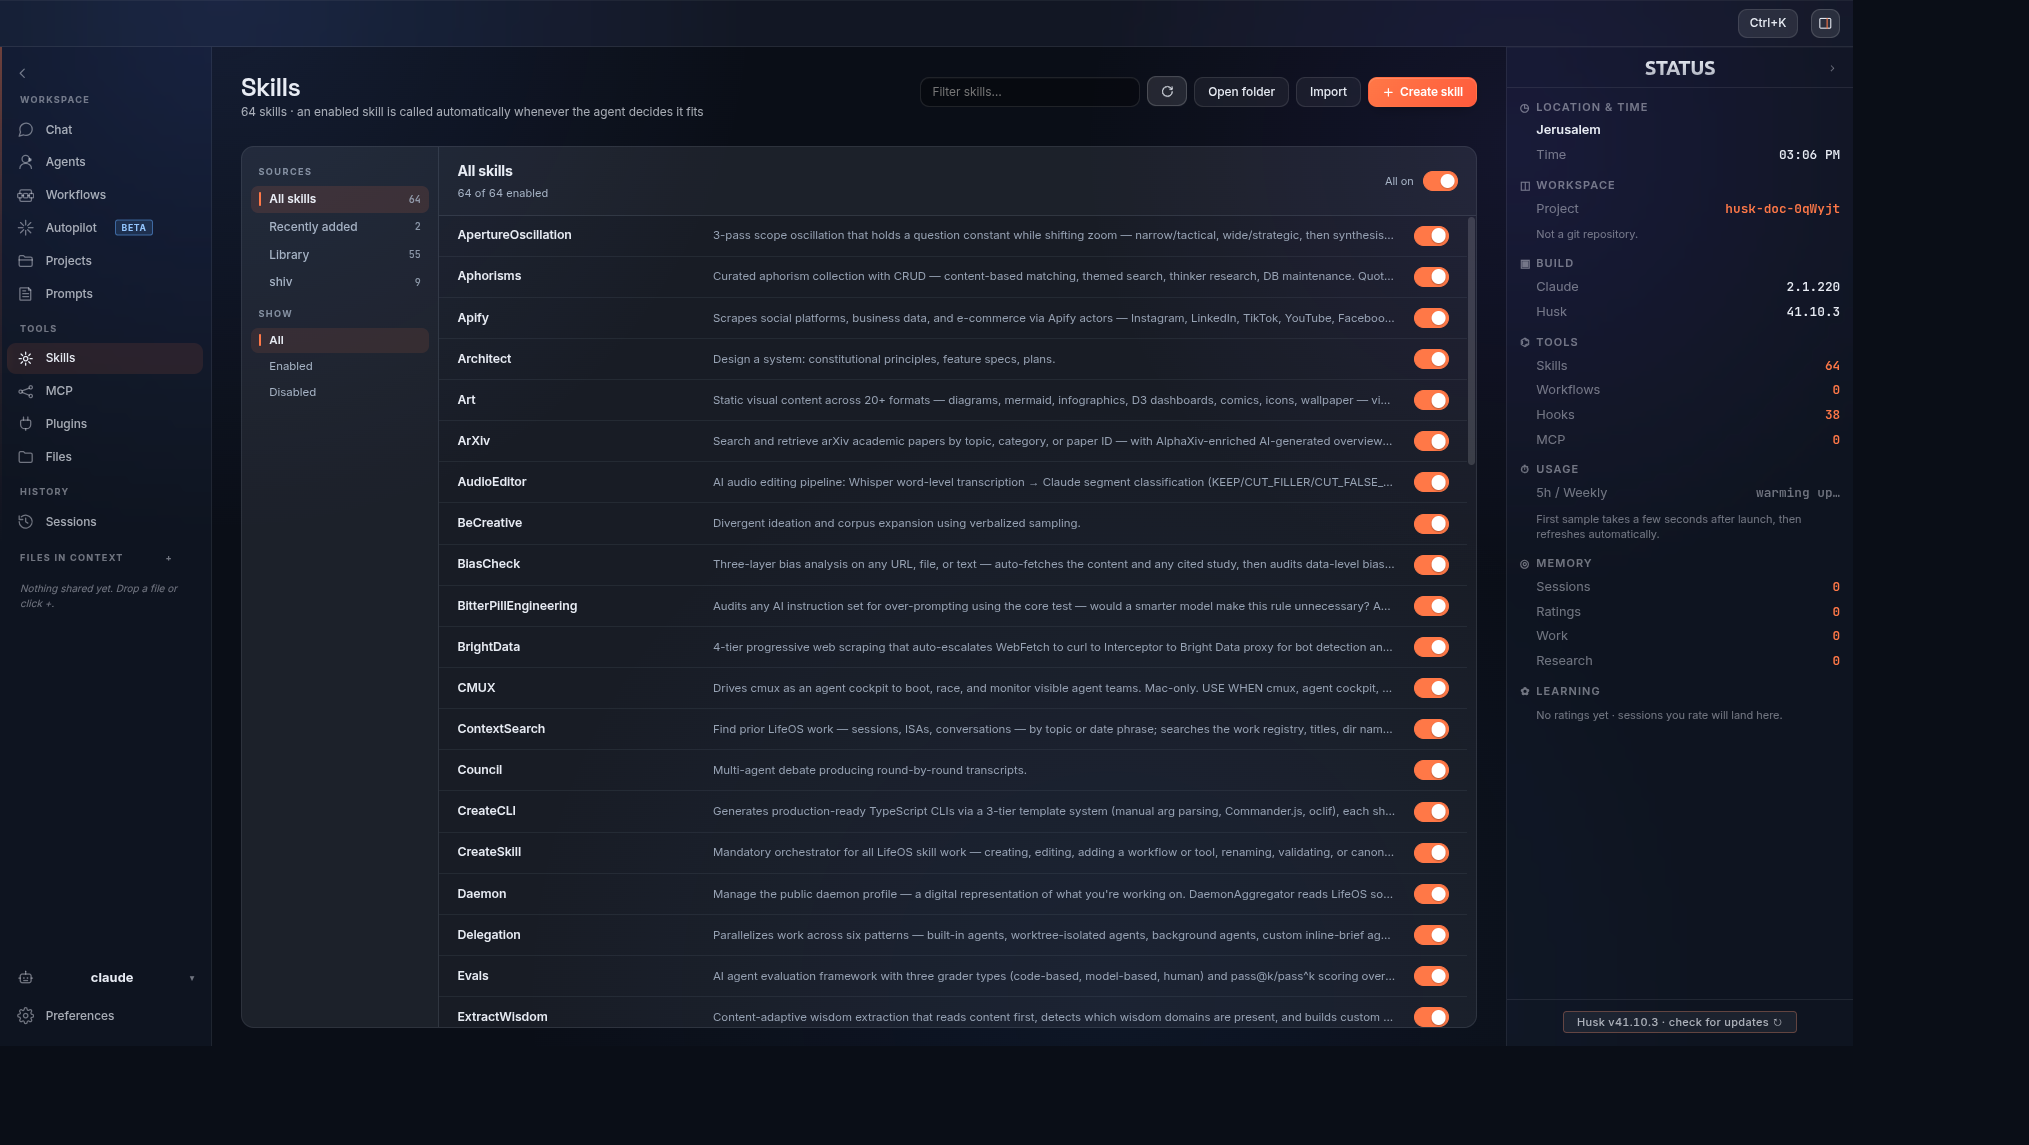Turn off the Council skill
This screenshot has width=2029, height=1145.
[1431, 770]
